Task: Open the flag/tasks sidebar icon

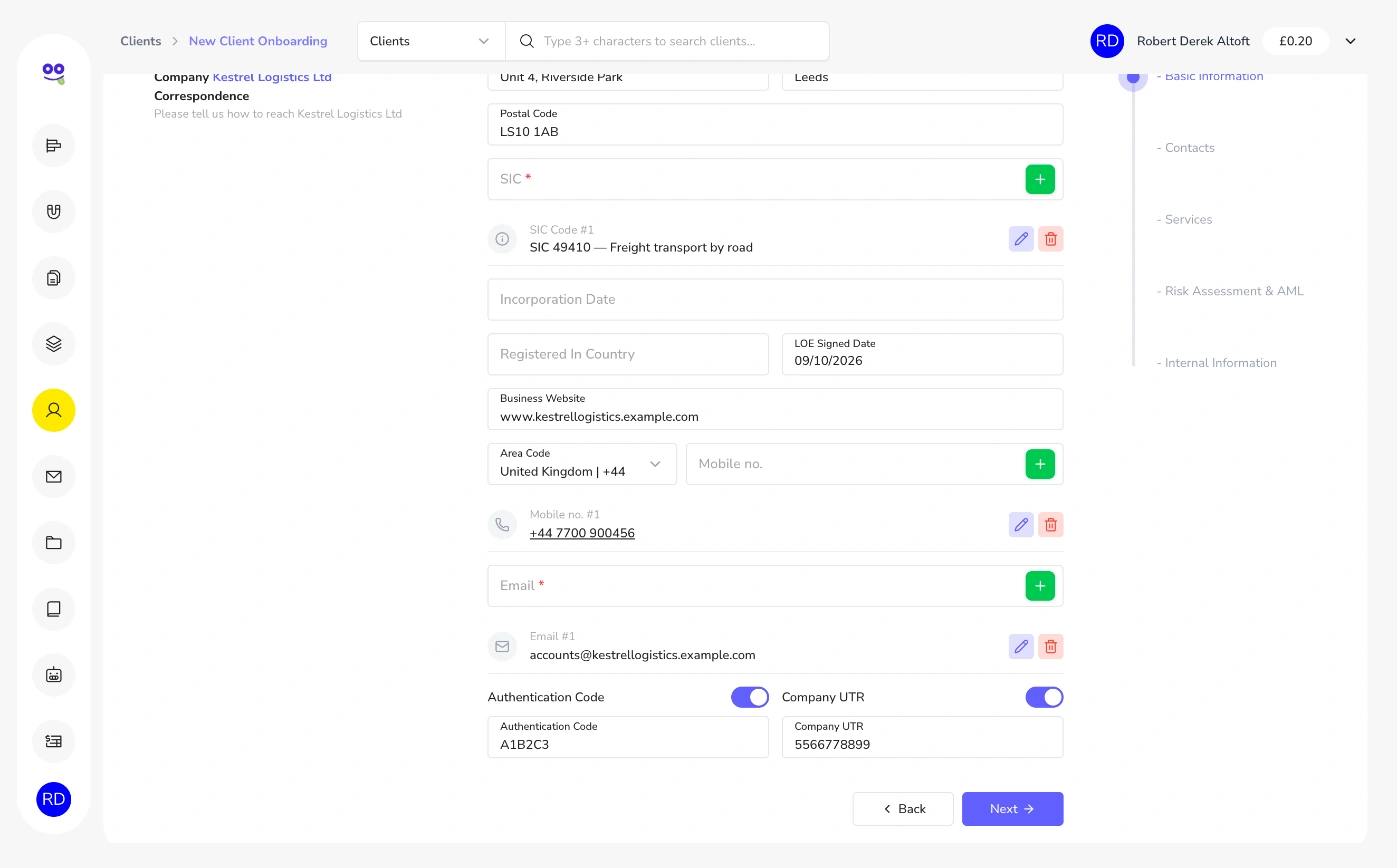Action: [x=54, y=146]
